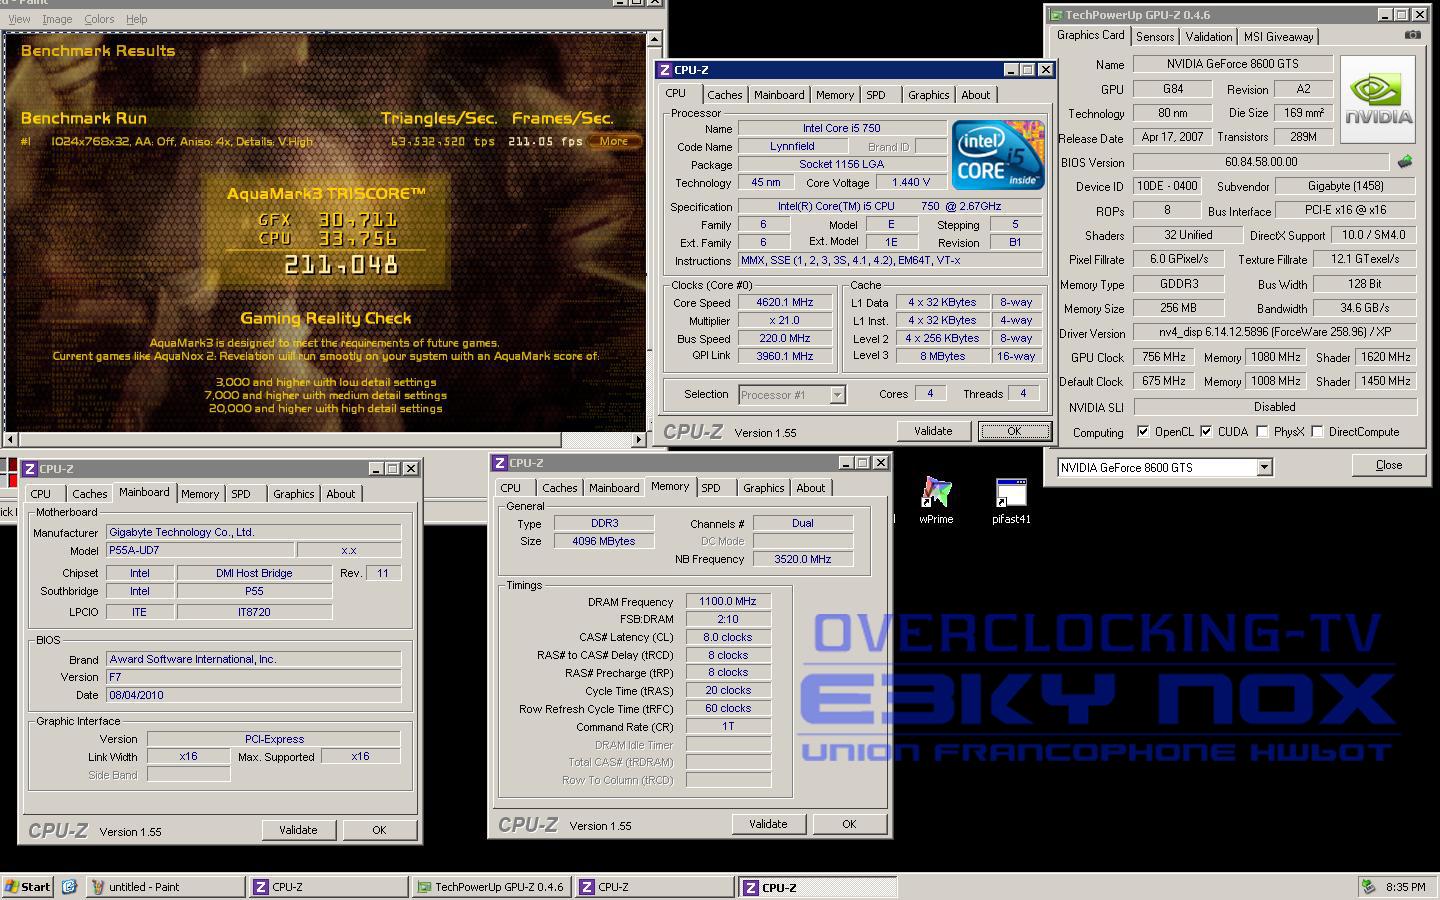Open the pifast41 desktop shortcut
Screen dimensions: 1440x900
[x=1011, y=501]
